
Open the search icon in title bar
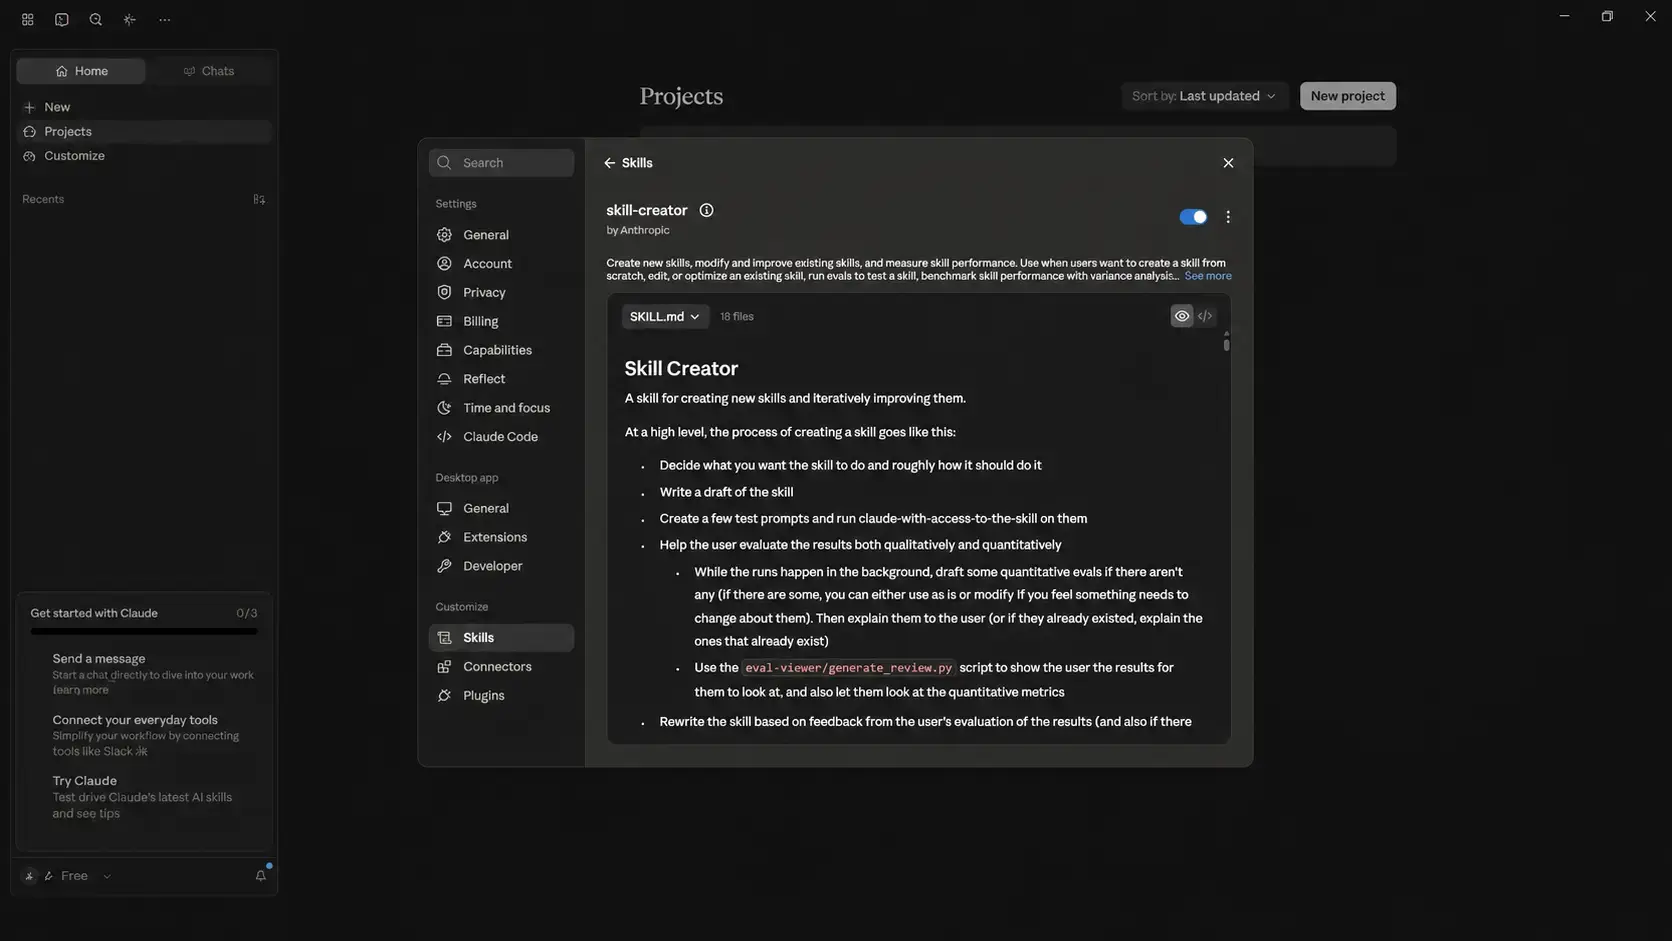pos(96,19)
